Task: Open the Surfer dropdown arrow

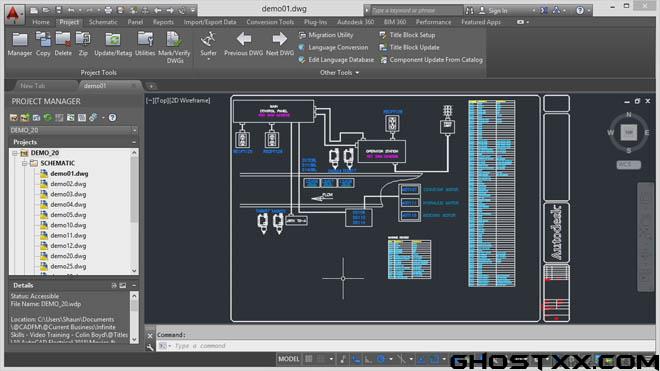Action: pos(208,59)
